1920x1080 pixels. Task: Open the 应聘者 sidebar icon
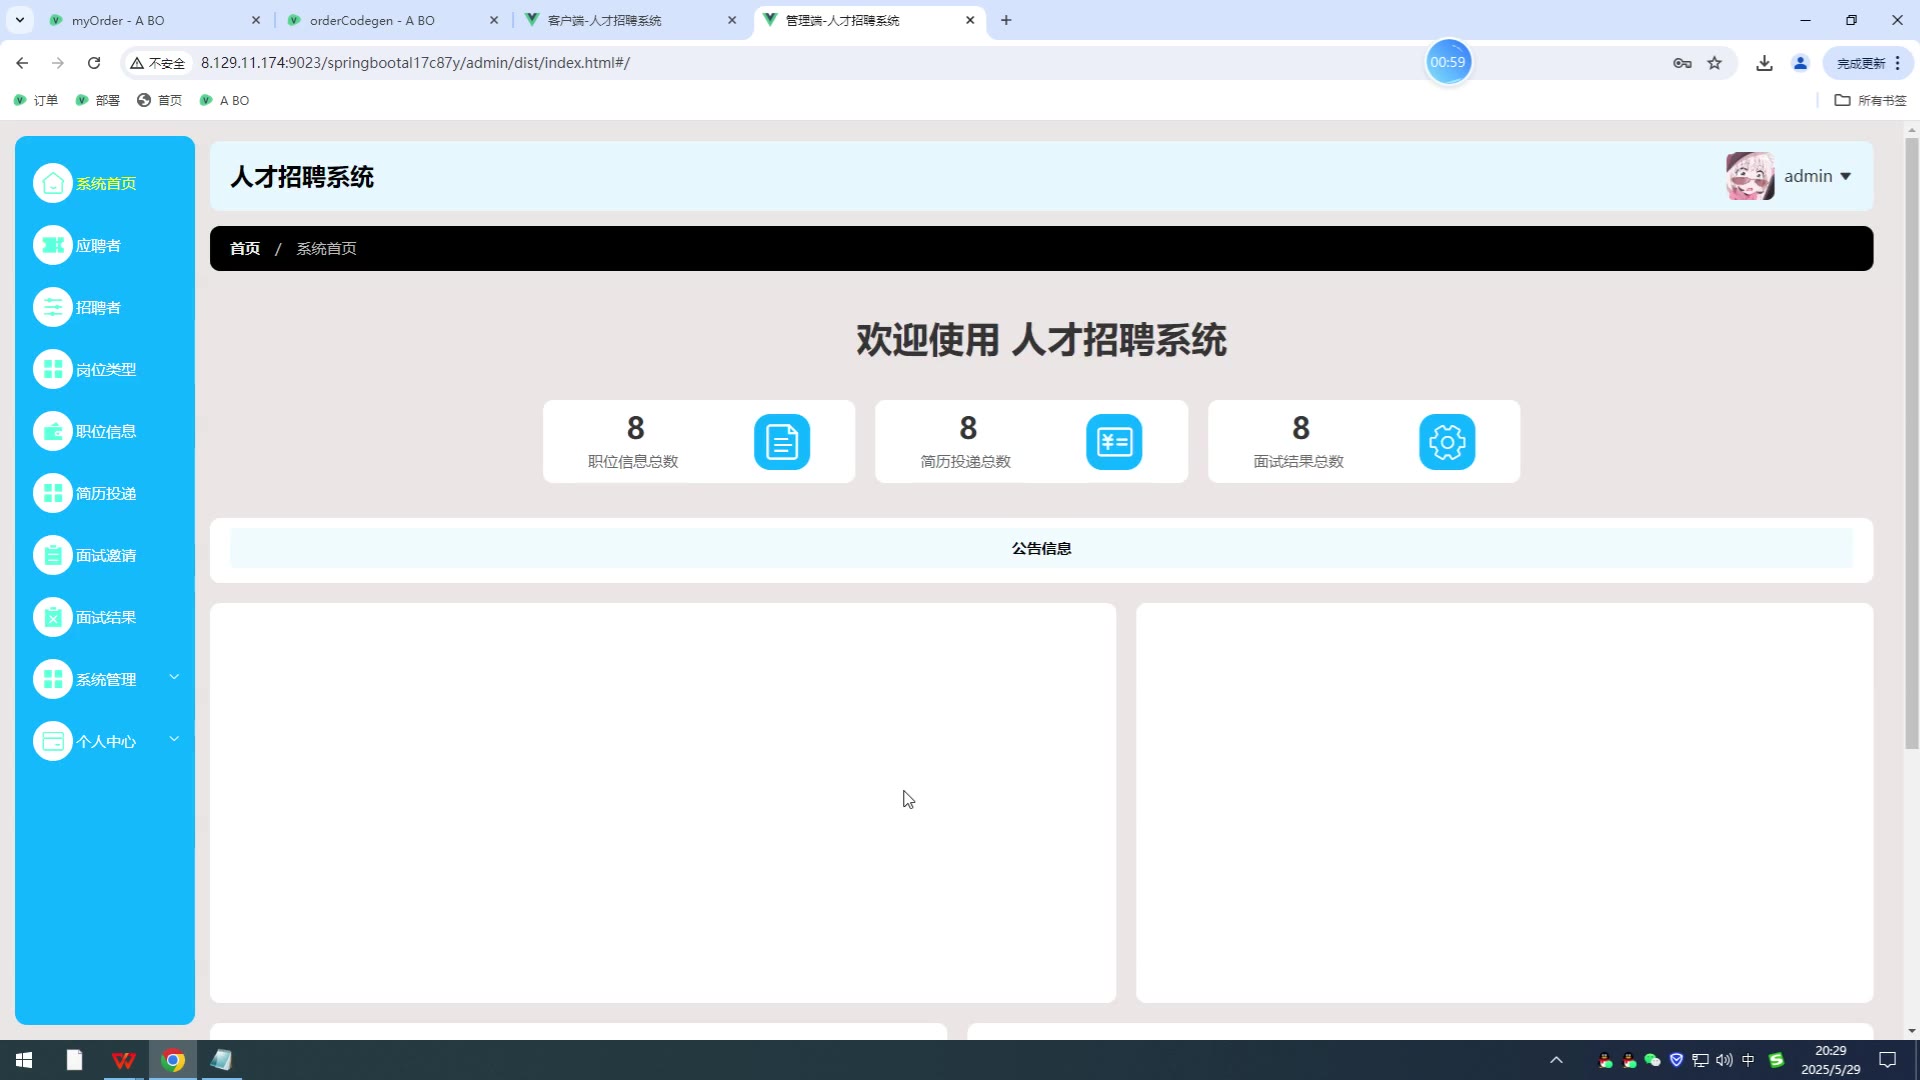click(x=53, y=245)
